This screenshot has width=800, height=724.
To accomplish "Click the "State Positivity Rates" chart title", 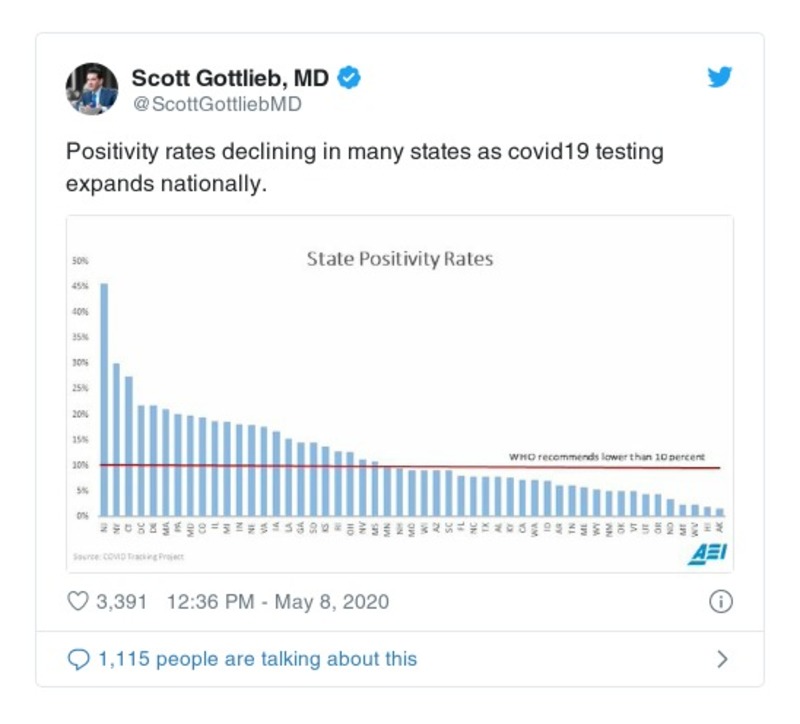I will coord(399,259).
